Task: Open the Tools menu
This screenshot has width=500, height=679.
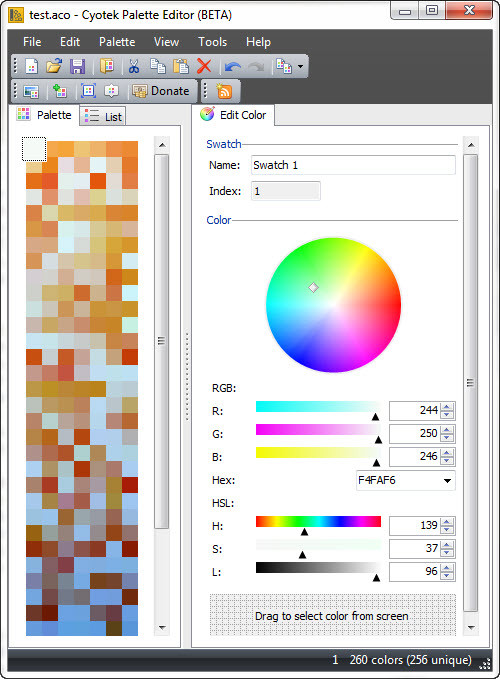Action: 212,42
